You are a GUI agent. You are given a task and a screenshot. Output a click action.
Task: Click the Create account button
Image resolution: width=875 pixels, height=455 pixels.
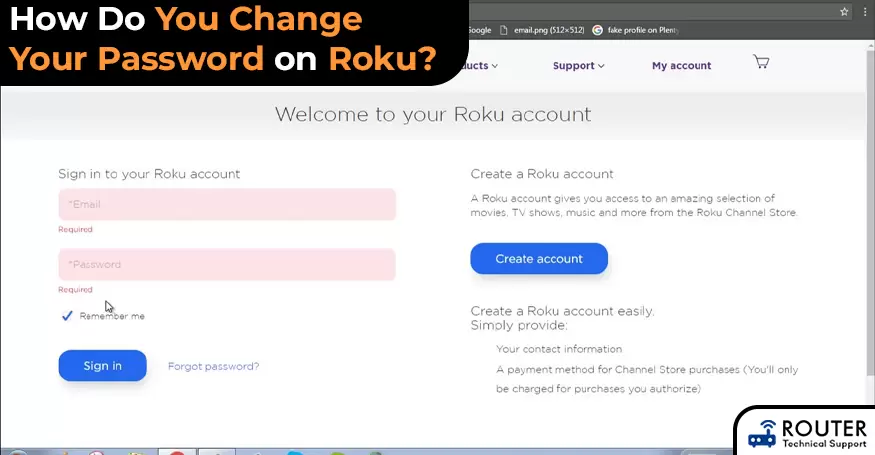coord(539,258)
